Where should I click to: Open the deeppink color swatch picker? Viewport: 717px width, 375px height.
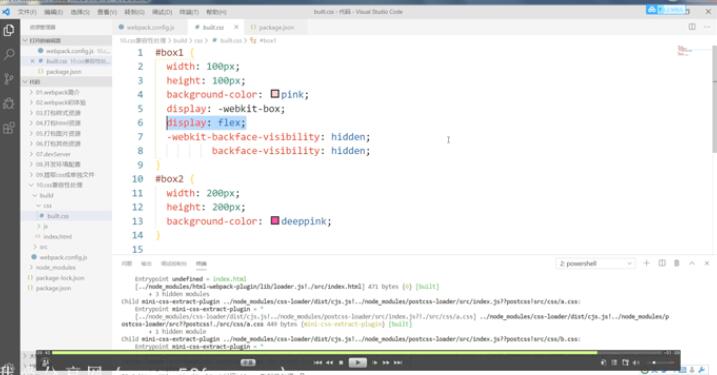click(x=275, y=221)
